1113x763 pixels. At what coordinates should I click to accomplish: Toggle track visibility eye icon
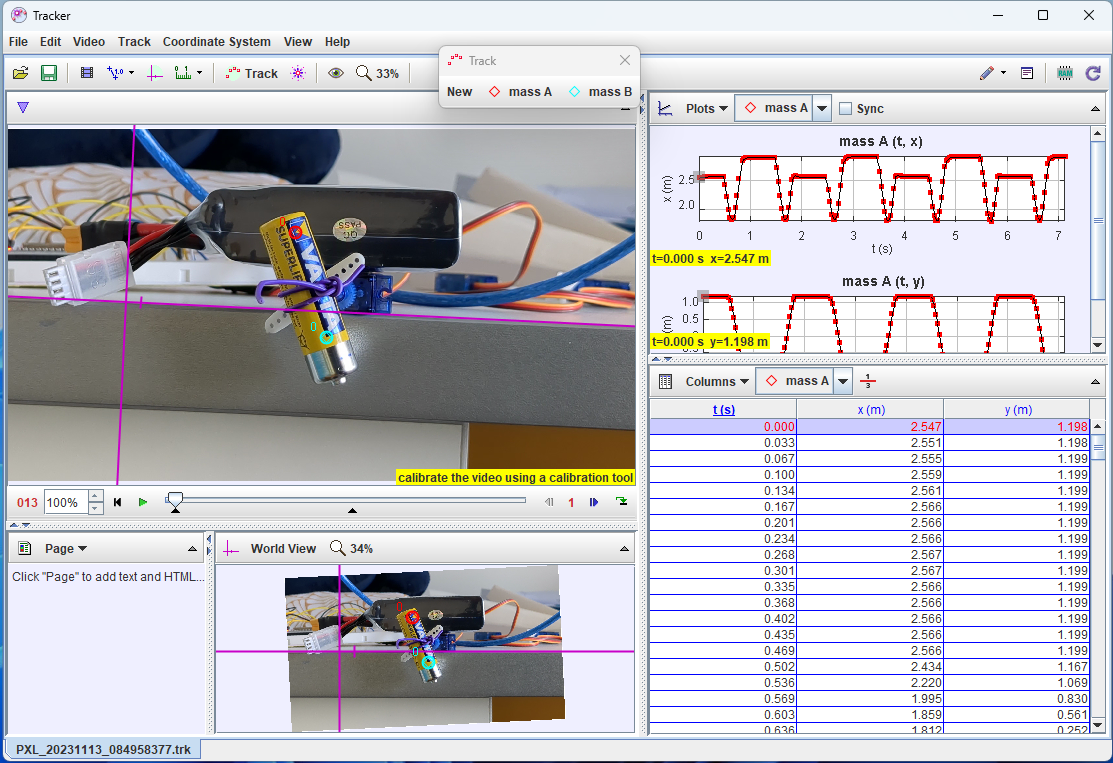[x=336, y=73]
